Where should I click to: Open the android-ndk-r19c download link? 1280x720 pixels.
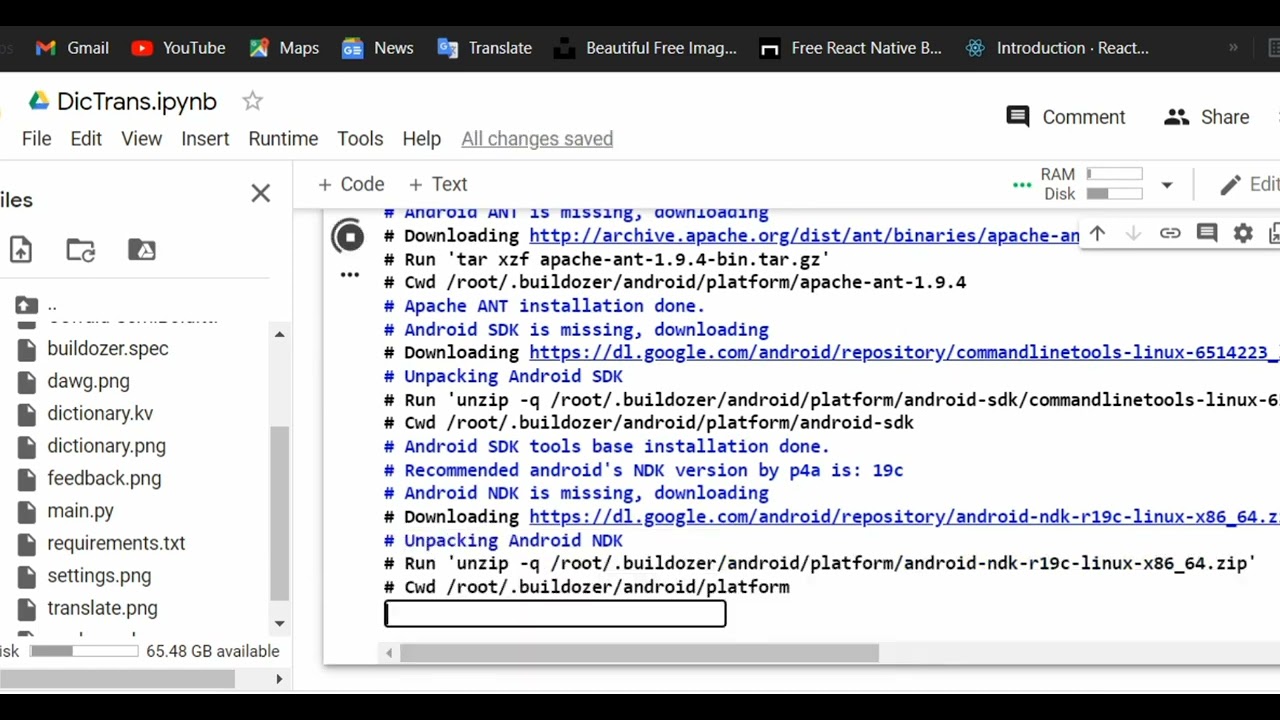click(x=904, y=517)
